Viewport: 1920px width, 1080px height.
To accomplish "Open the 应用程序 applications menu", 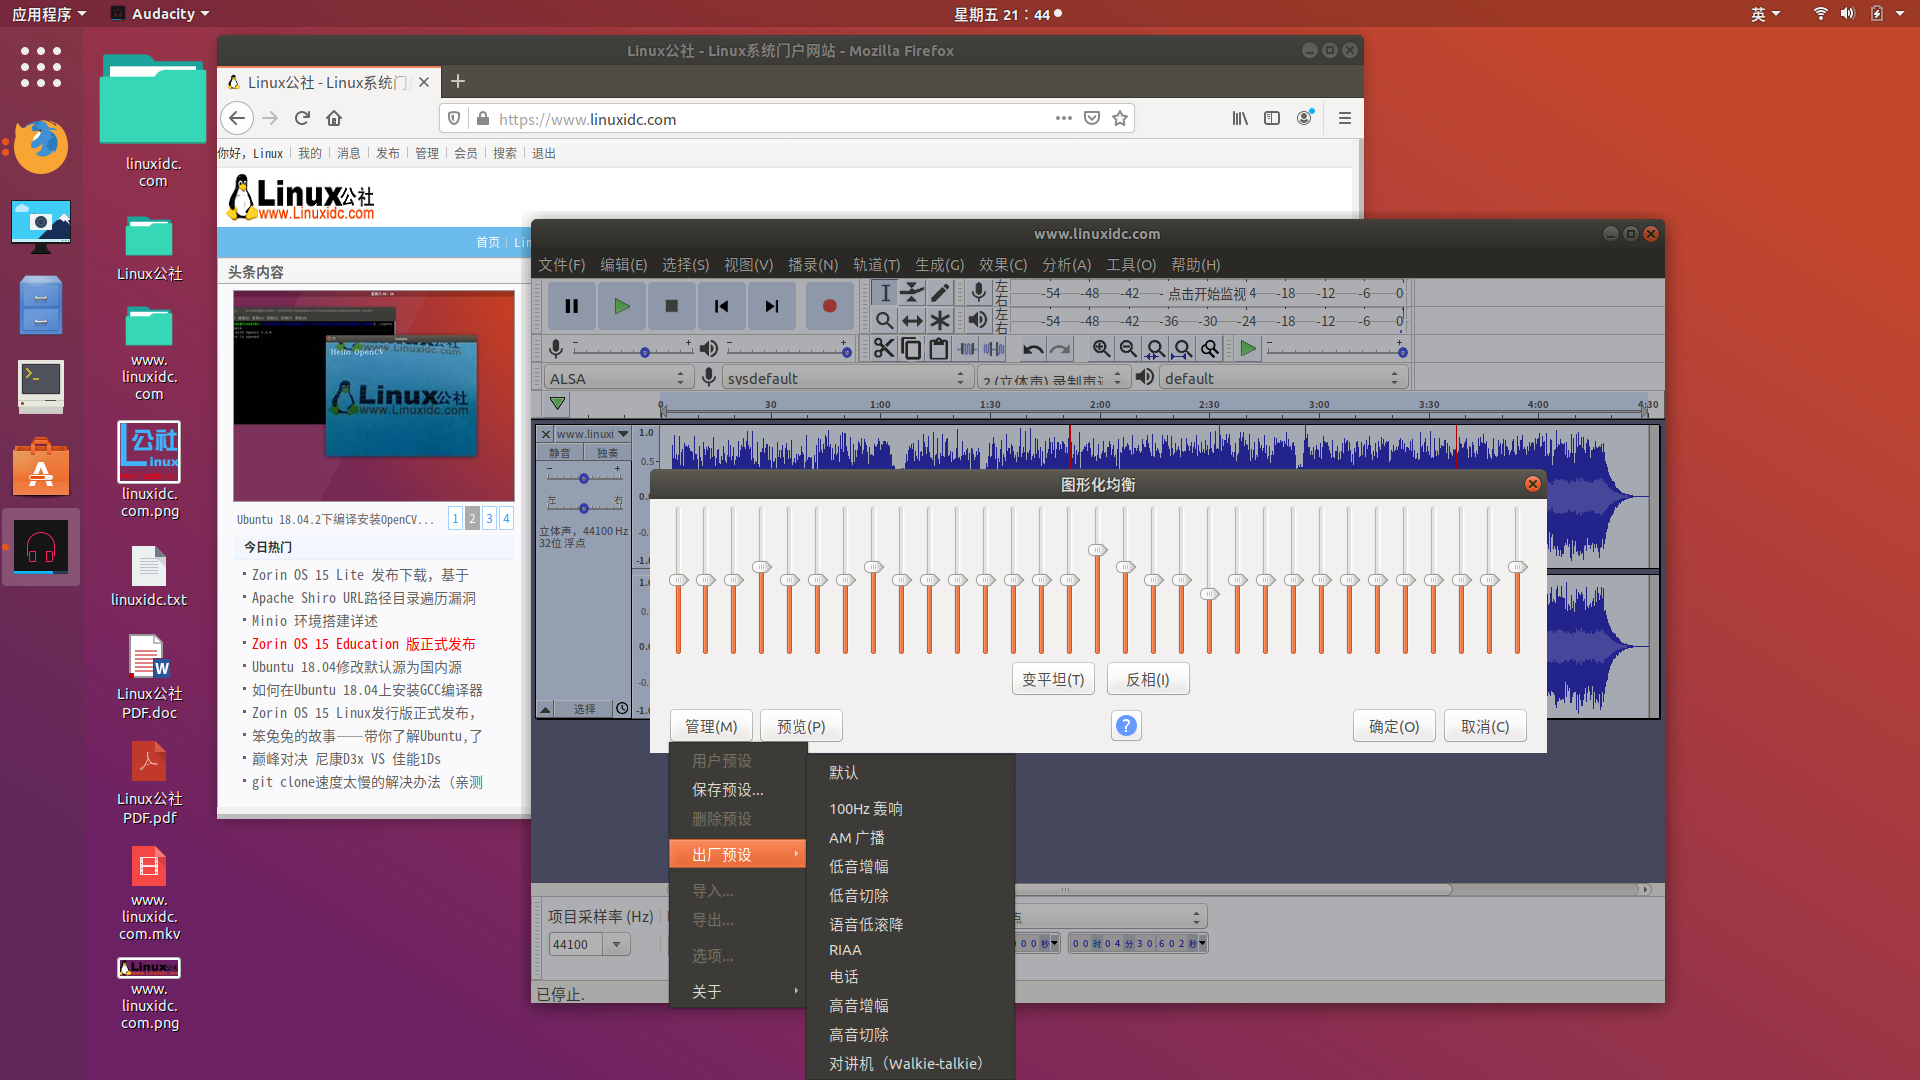I will [49, 14].
